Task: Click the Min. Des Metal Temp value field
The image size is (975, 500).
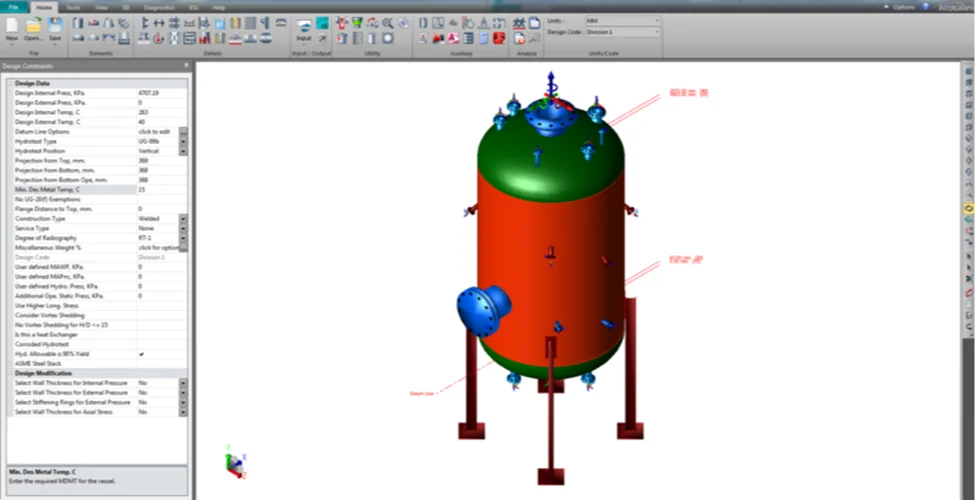Action: pos(162,190)
